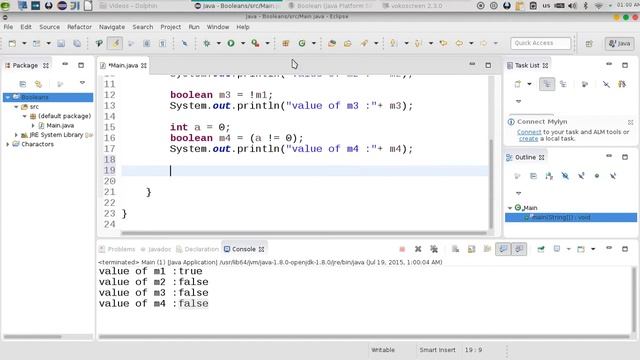Toggle Show Console on standard output change

tap(503, 249)
